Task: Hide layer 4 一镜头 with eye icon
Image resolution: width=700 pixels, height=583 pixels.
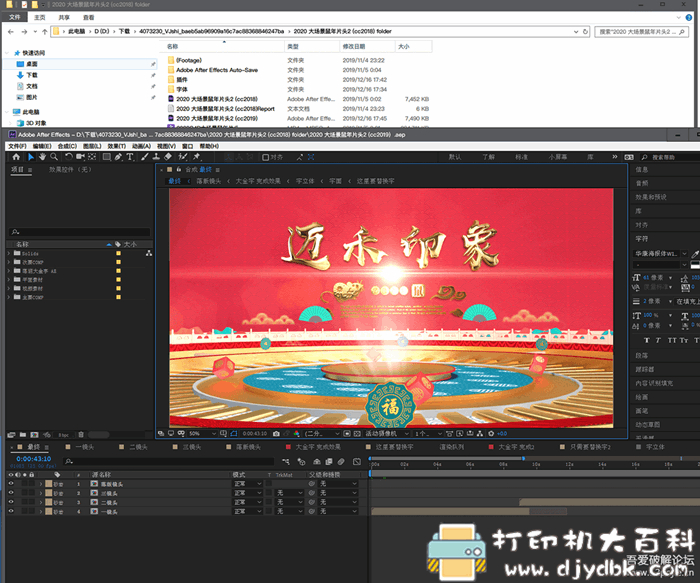Action: (11, 512)
